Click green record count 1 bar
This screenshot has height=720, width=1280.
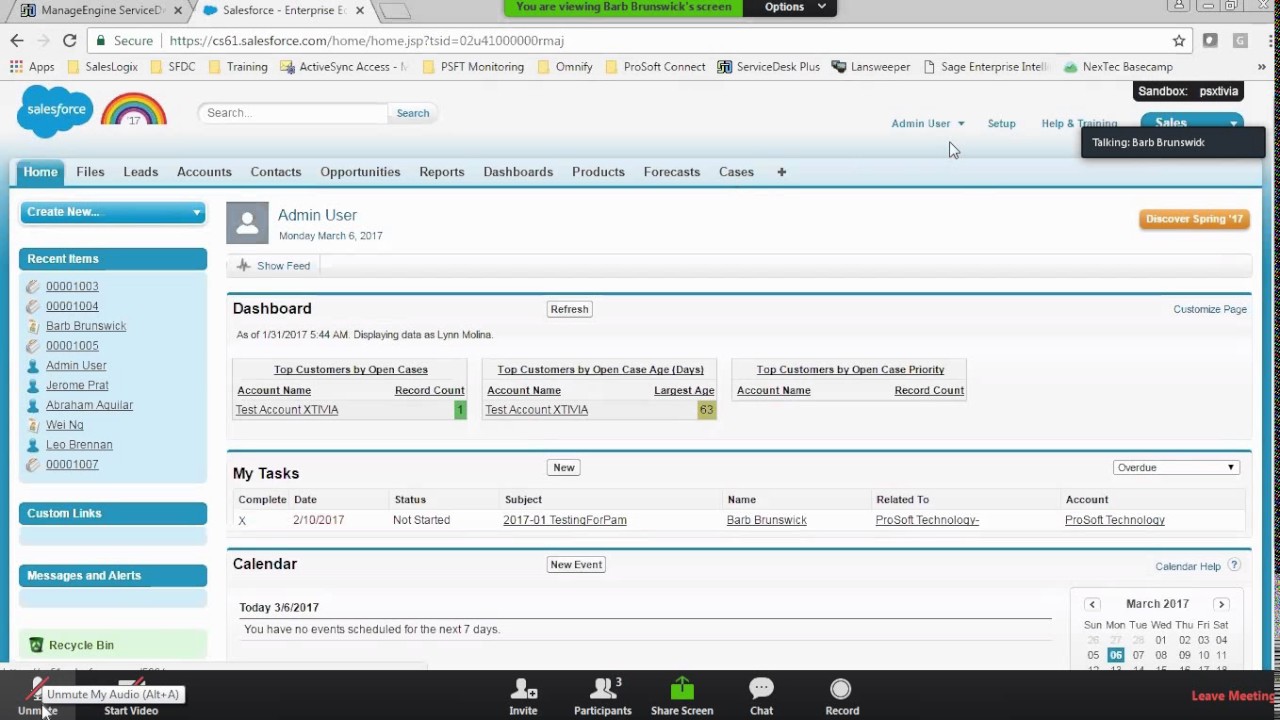pyautogui.click(x=460, y=410)
